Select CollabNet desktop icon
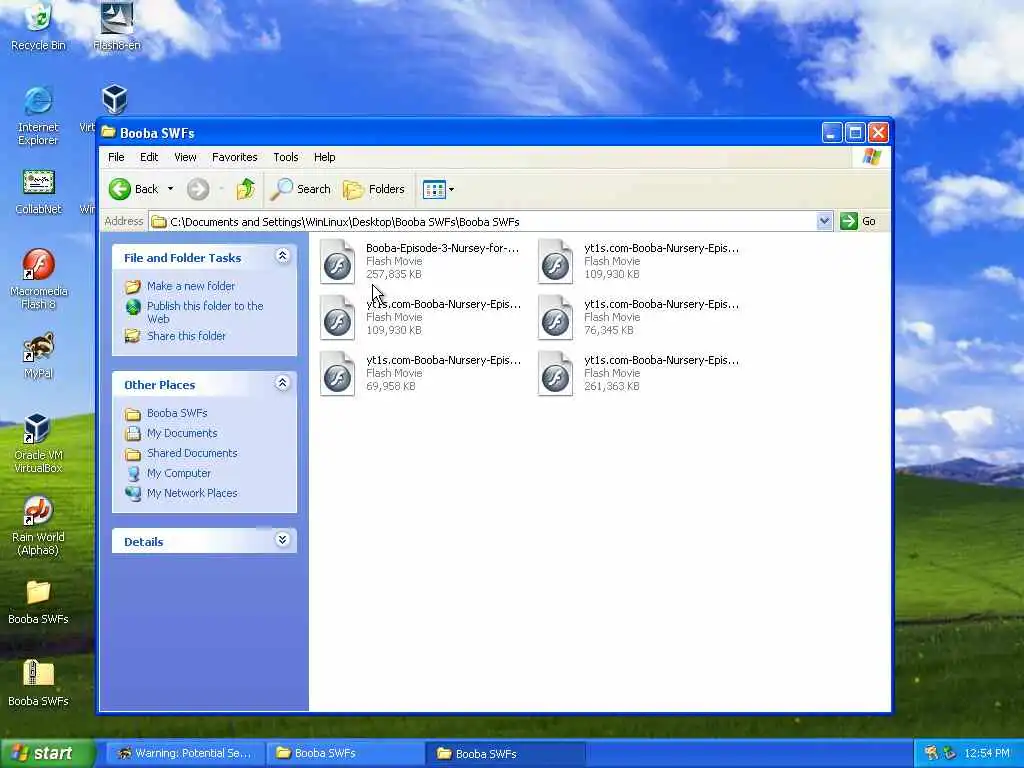 tap(38, 191)
